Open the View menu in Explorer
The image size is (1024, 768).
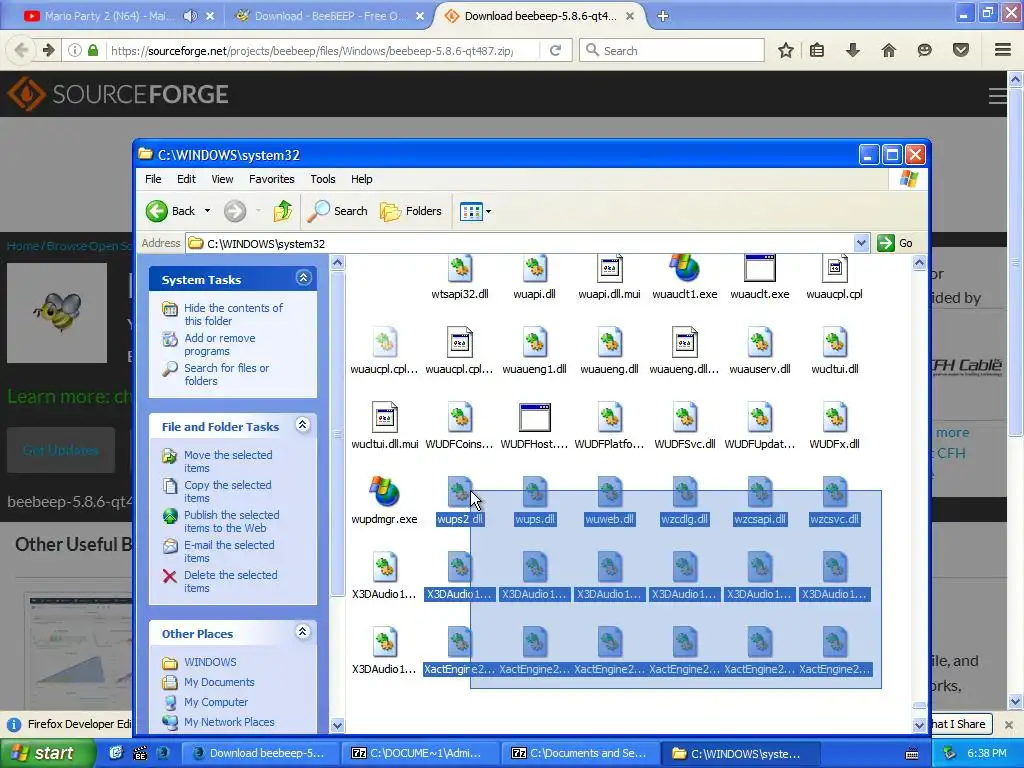point(222,179)
